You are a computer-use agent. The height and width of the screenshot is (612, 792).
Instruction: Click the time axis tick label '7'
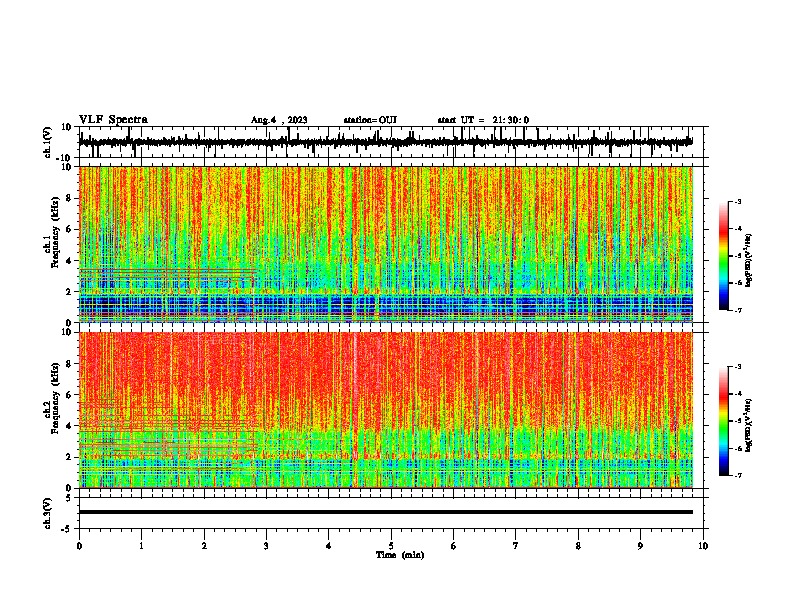516,546
